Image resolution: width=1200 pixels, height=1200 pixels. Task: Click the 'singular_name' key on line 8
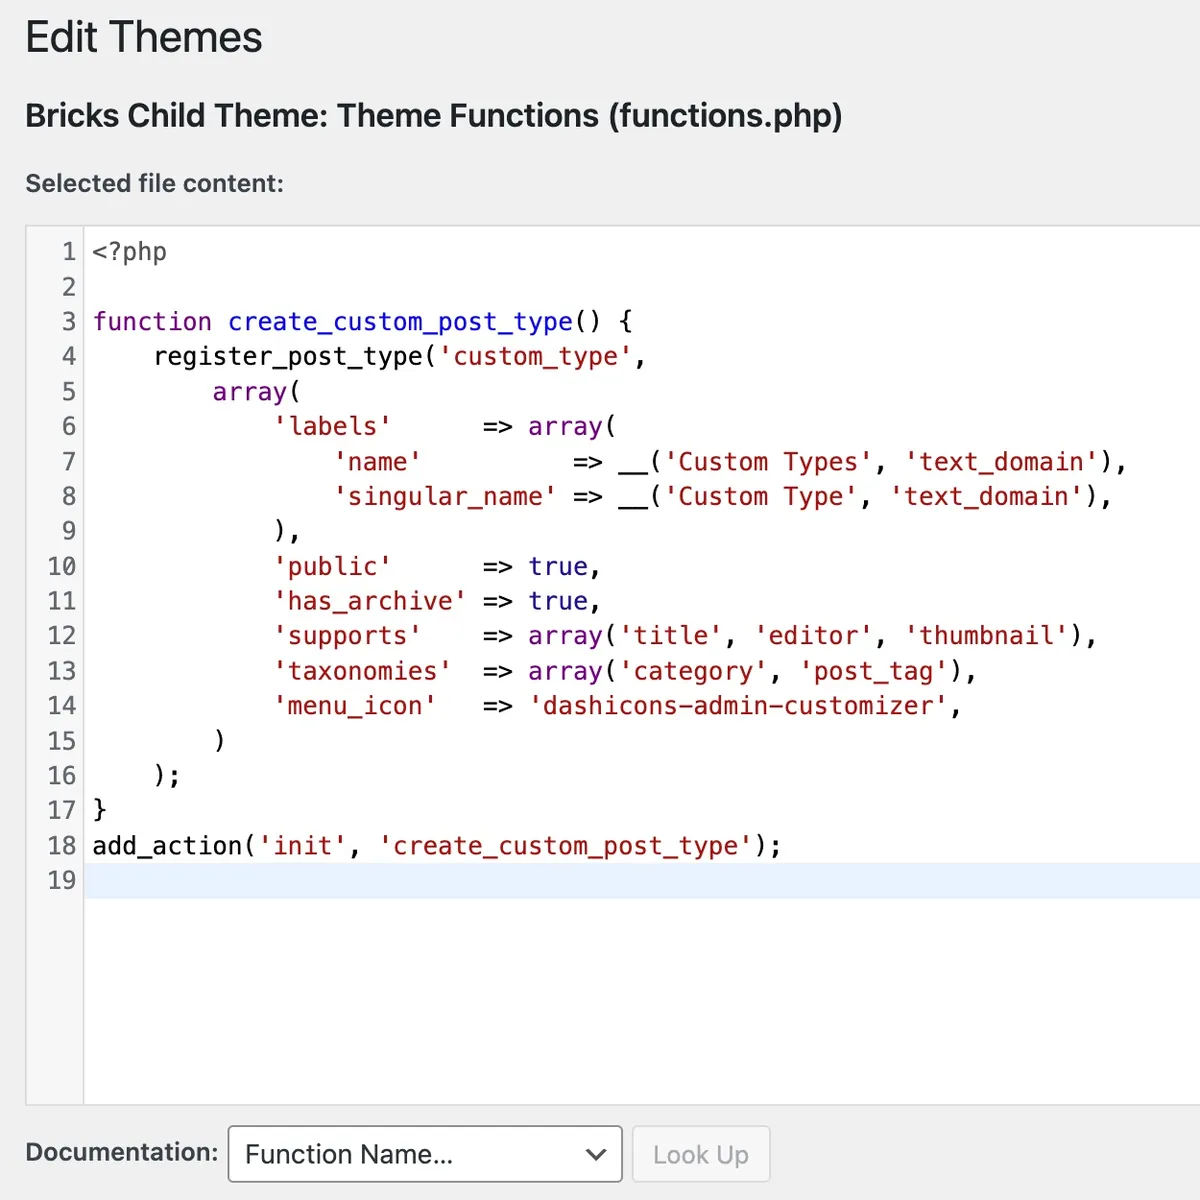pyautogui.click(x=446, y=497)
